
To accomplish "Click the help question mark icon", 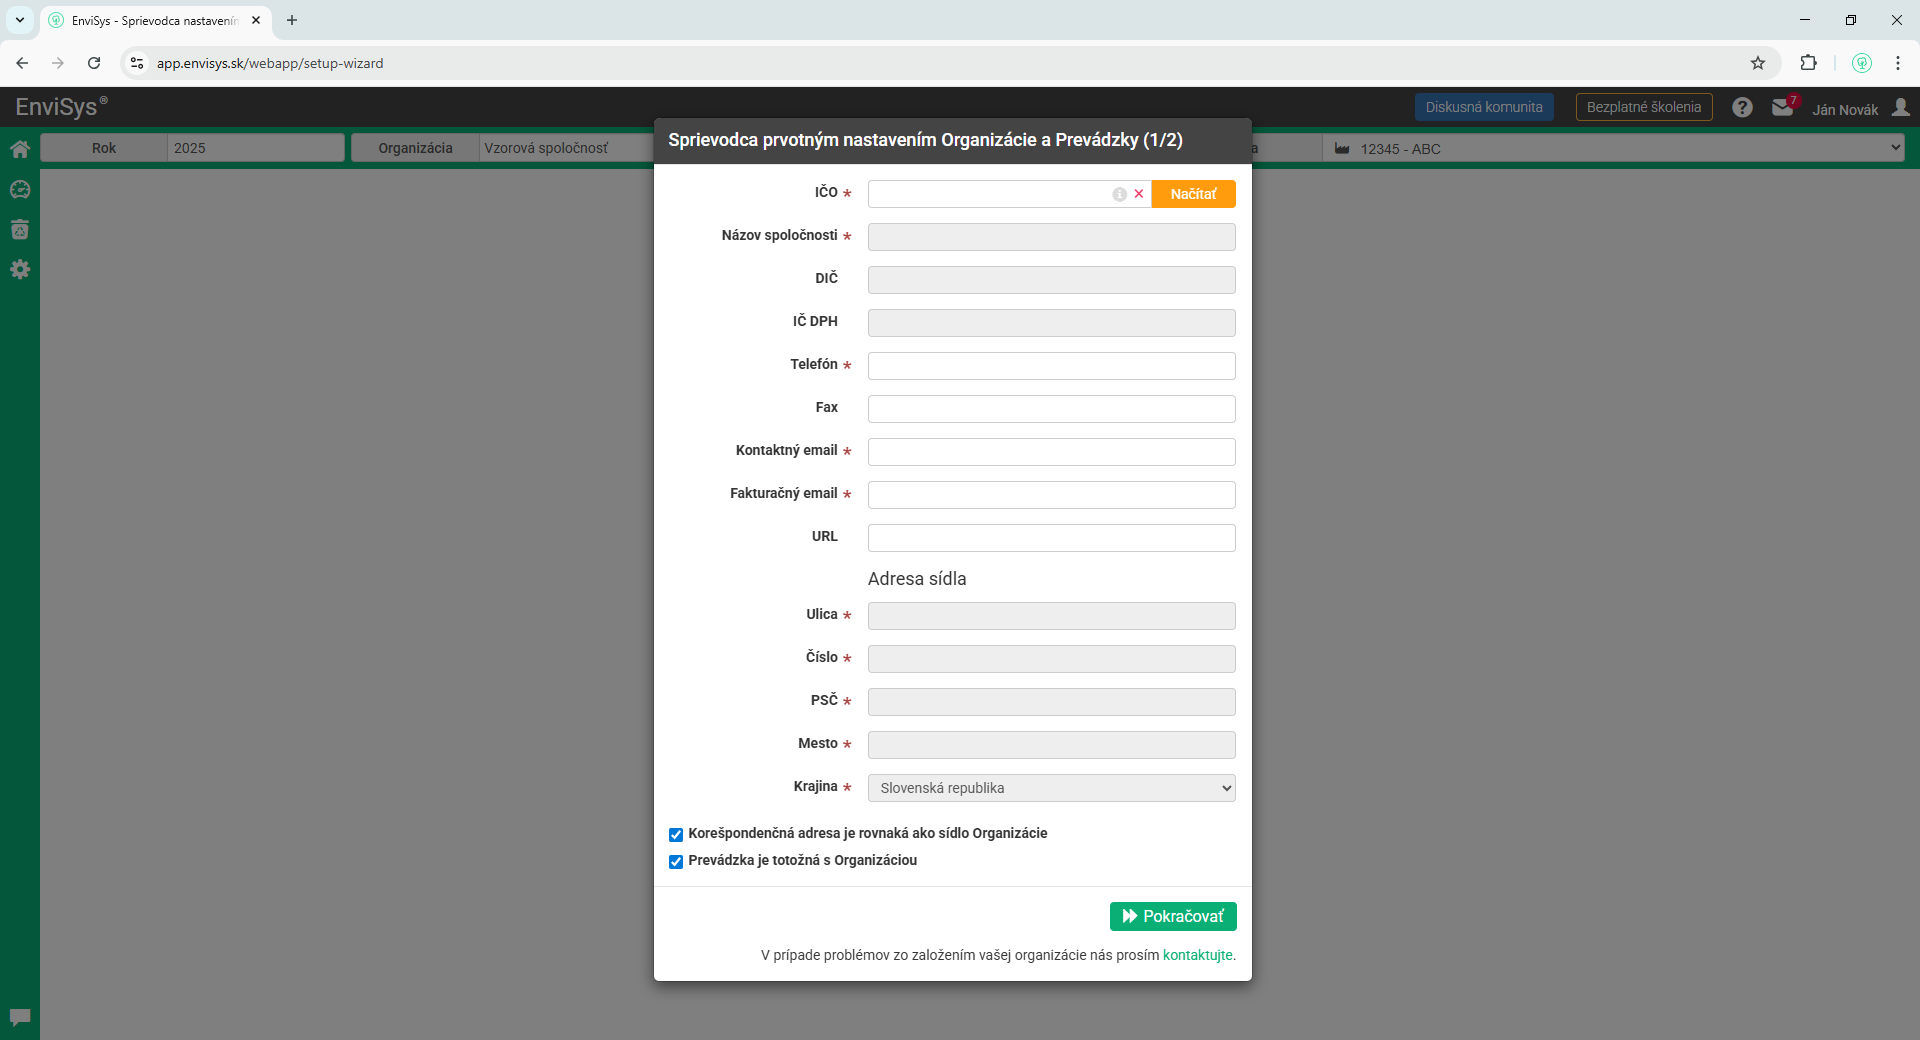I will click(1742, 107).
